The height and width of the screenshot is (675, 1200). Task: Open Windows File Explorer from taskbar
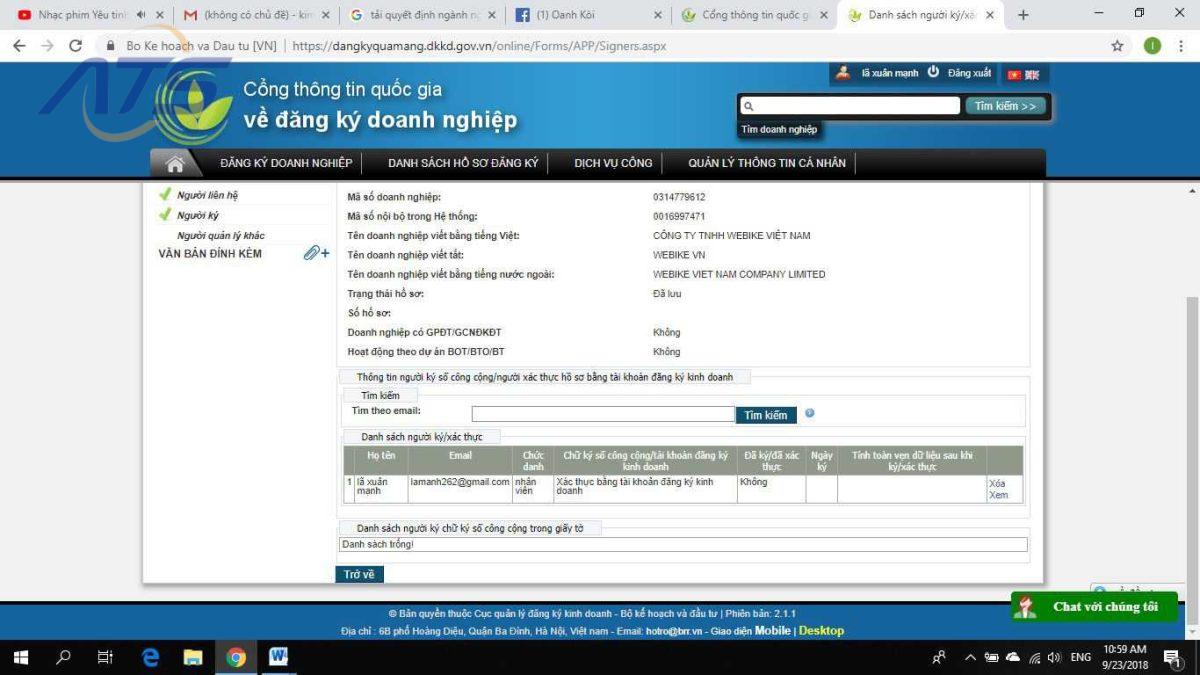click(193, 657)
